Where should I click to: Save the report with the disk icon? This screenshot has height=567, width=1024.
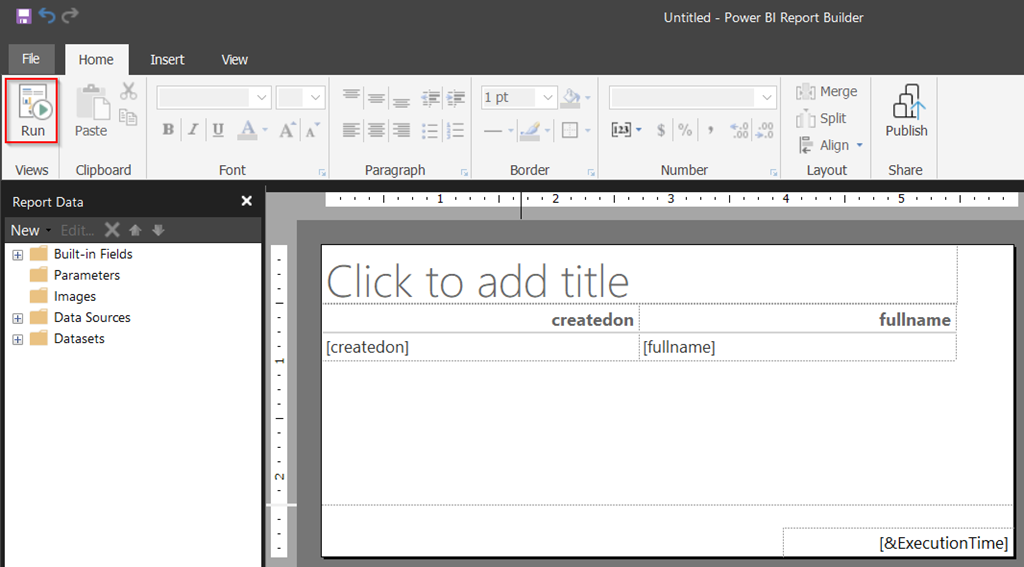[24, 16]
